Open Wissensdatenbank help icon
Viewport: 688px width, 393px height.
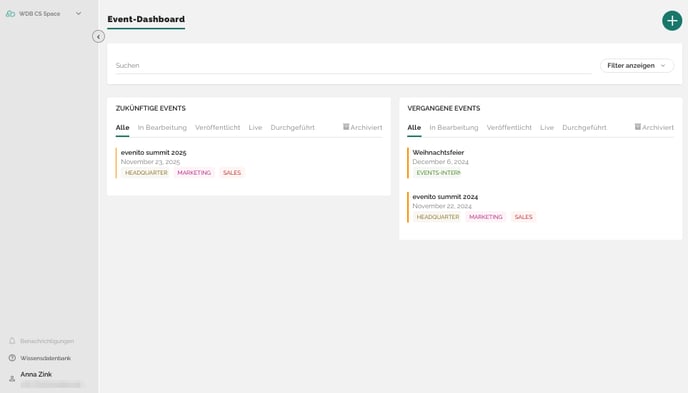12,358
